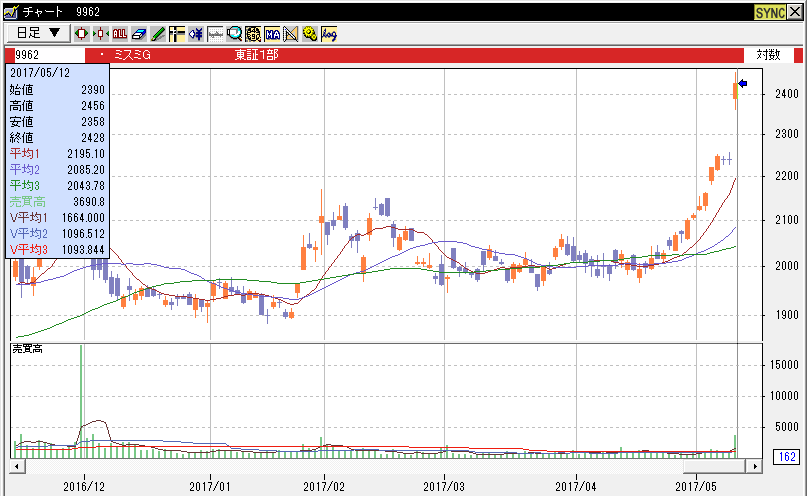Click the gold gear settings icon

(x=310, y=33)
